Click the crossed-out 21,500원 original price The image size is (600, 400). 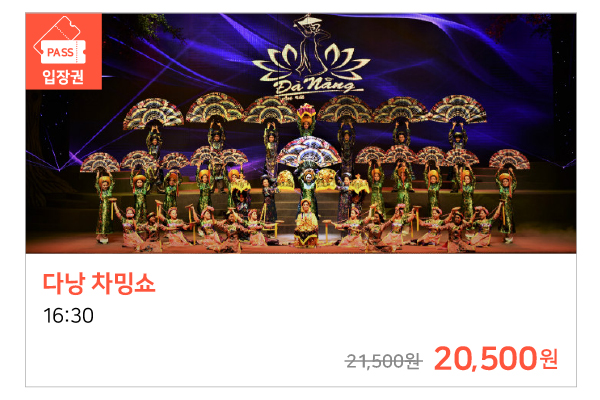click(384, 361)
